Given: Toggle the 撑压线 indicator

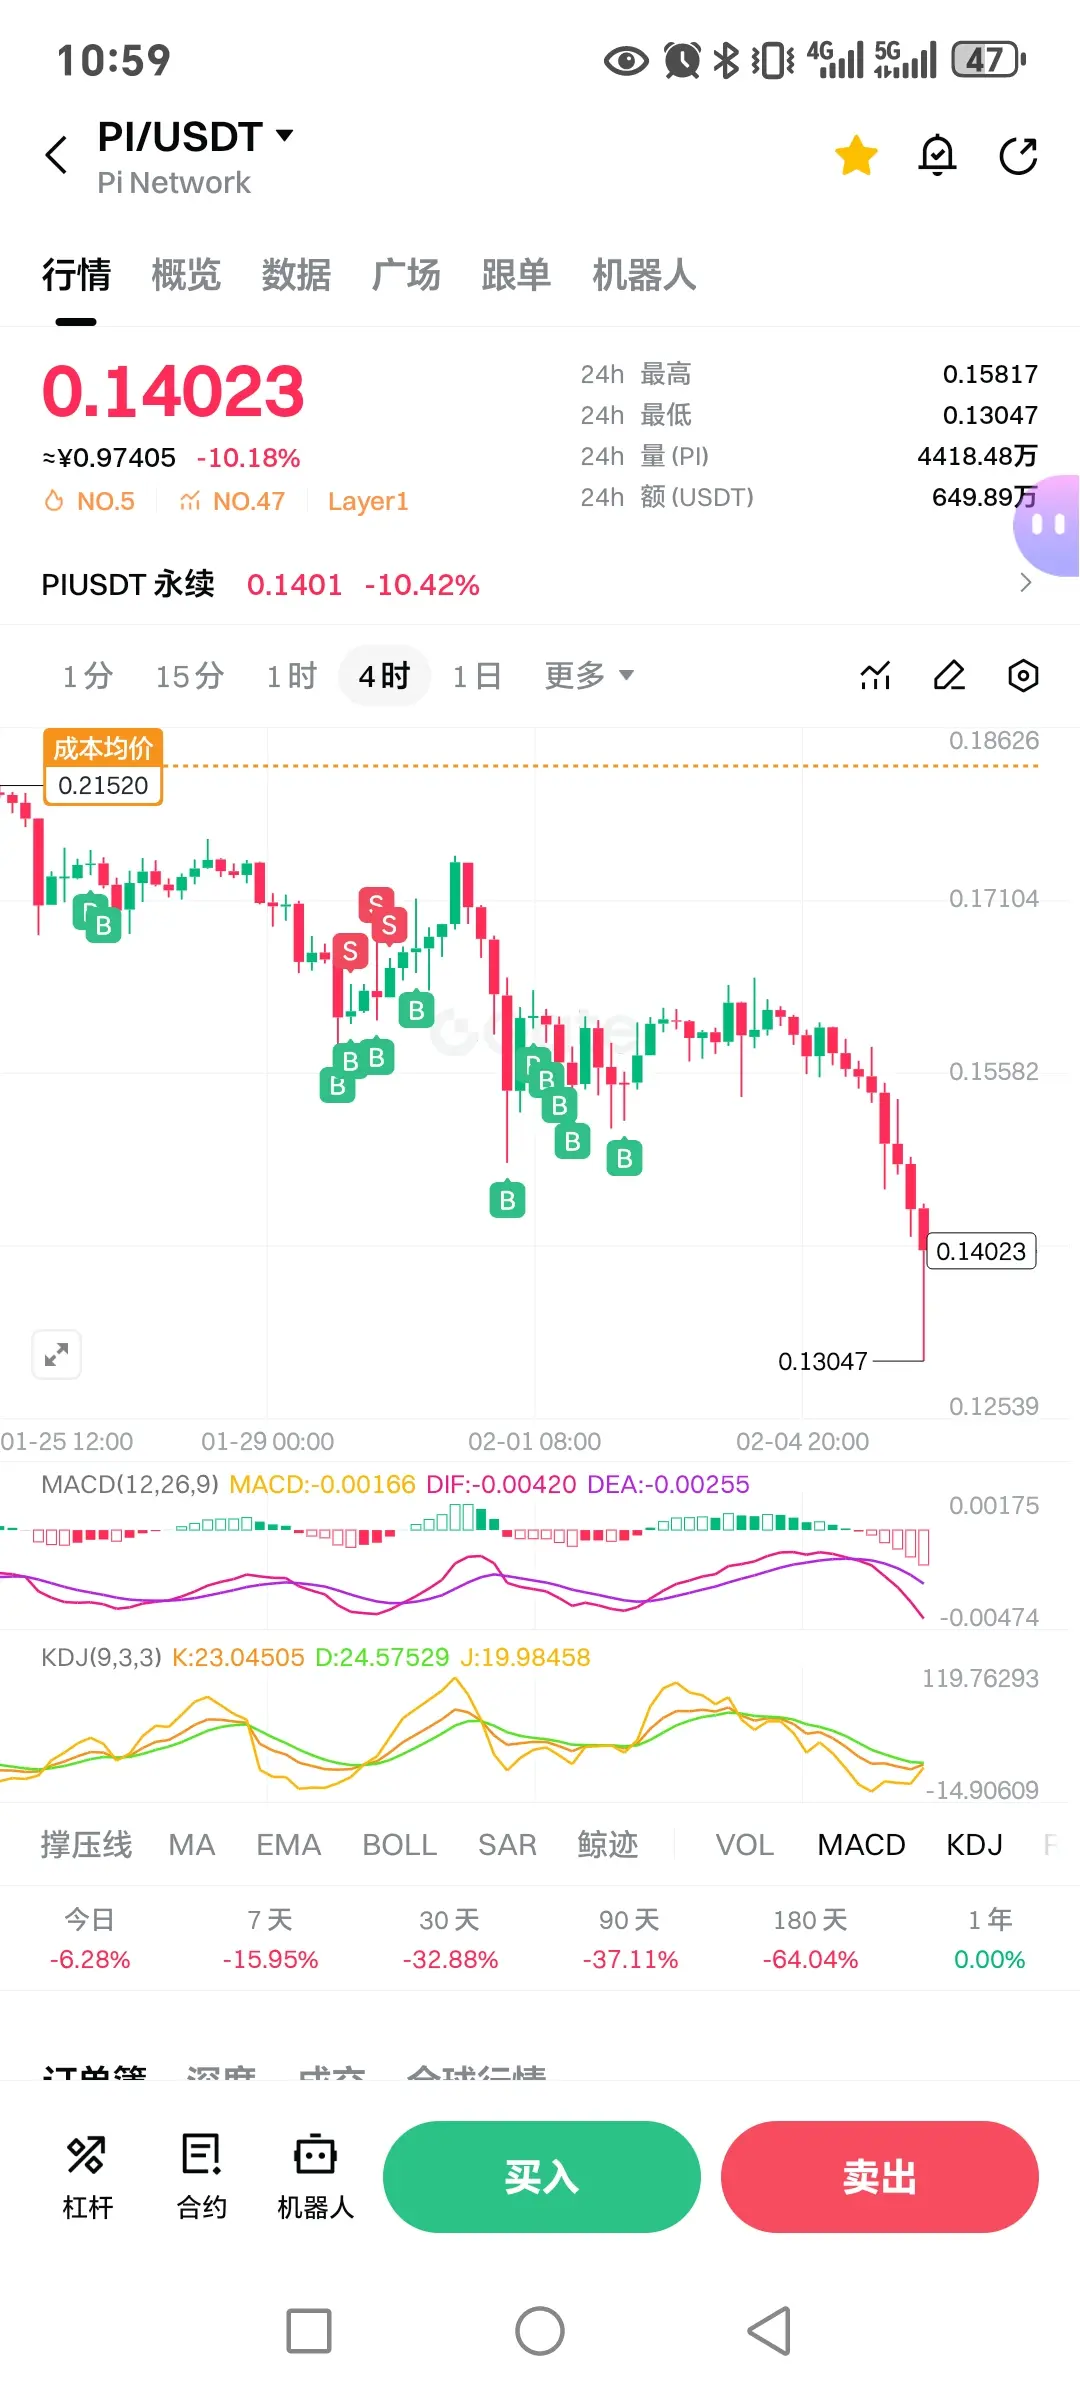Looking at the screenshot, I should 86,1845.
